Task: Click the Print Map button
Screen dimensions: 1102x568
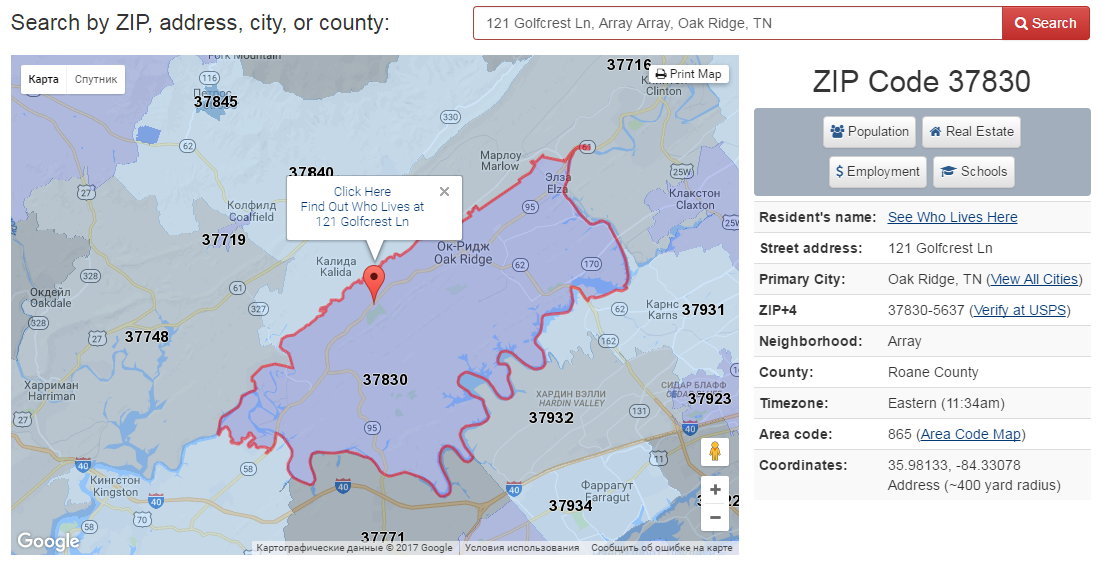Action: coord(688,74)
